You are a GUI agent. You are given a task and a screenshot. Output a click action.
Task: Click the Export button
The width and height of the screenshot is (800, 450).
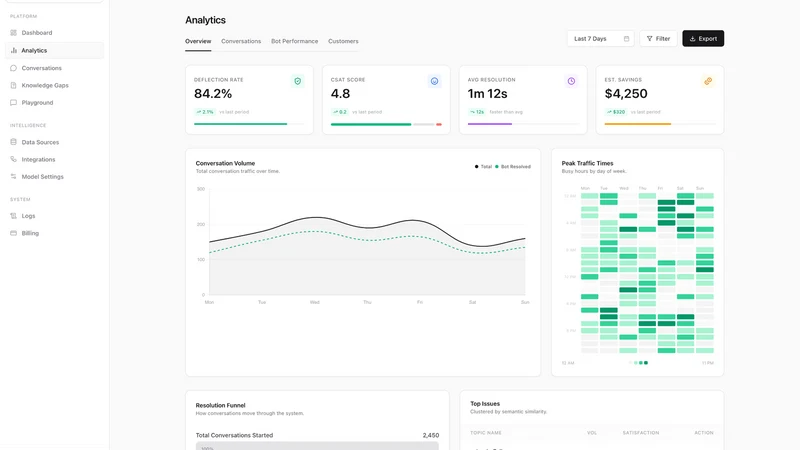(x=703, y=39)
